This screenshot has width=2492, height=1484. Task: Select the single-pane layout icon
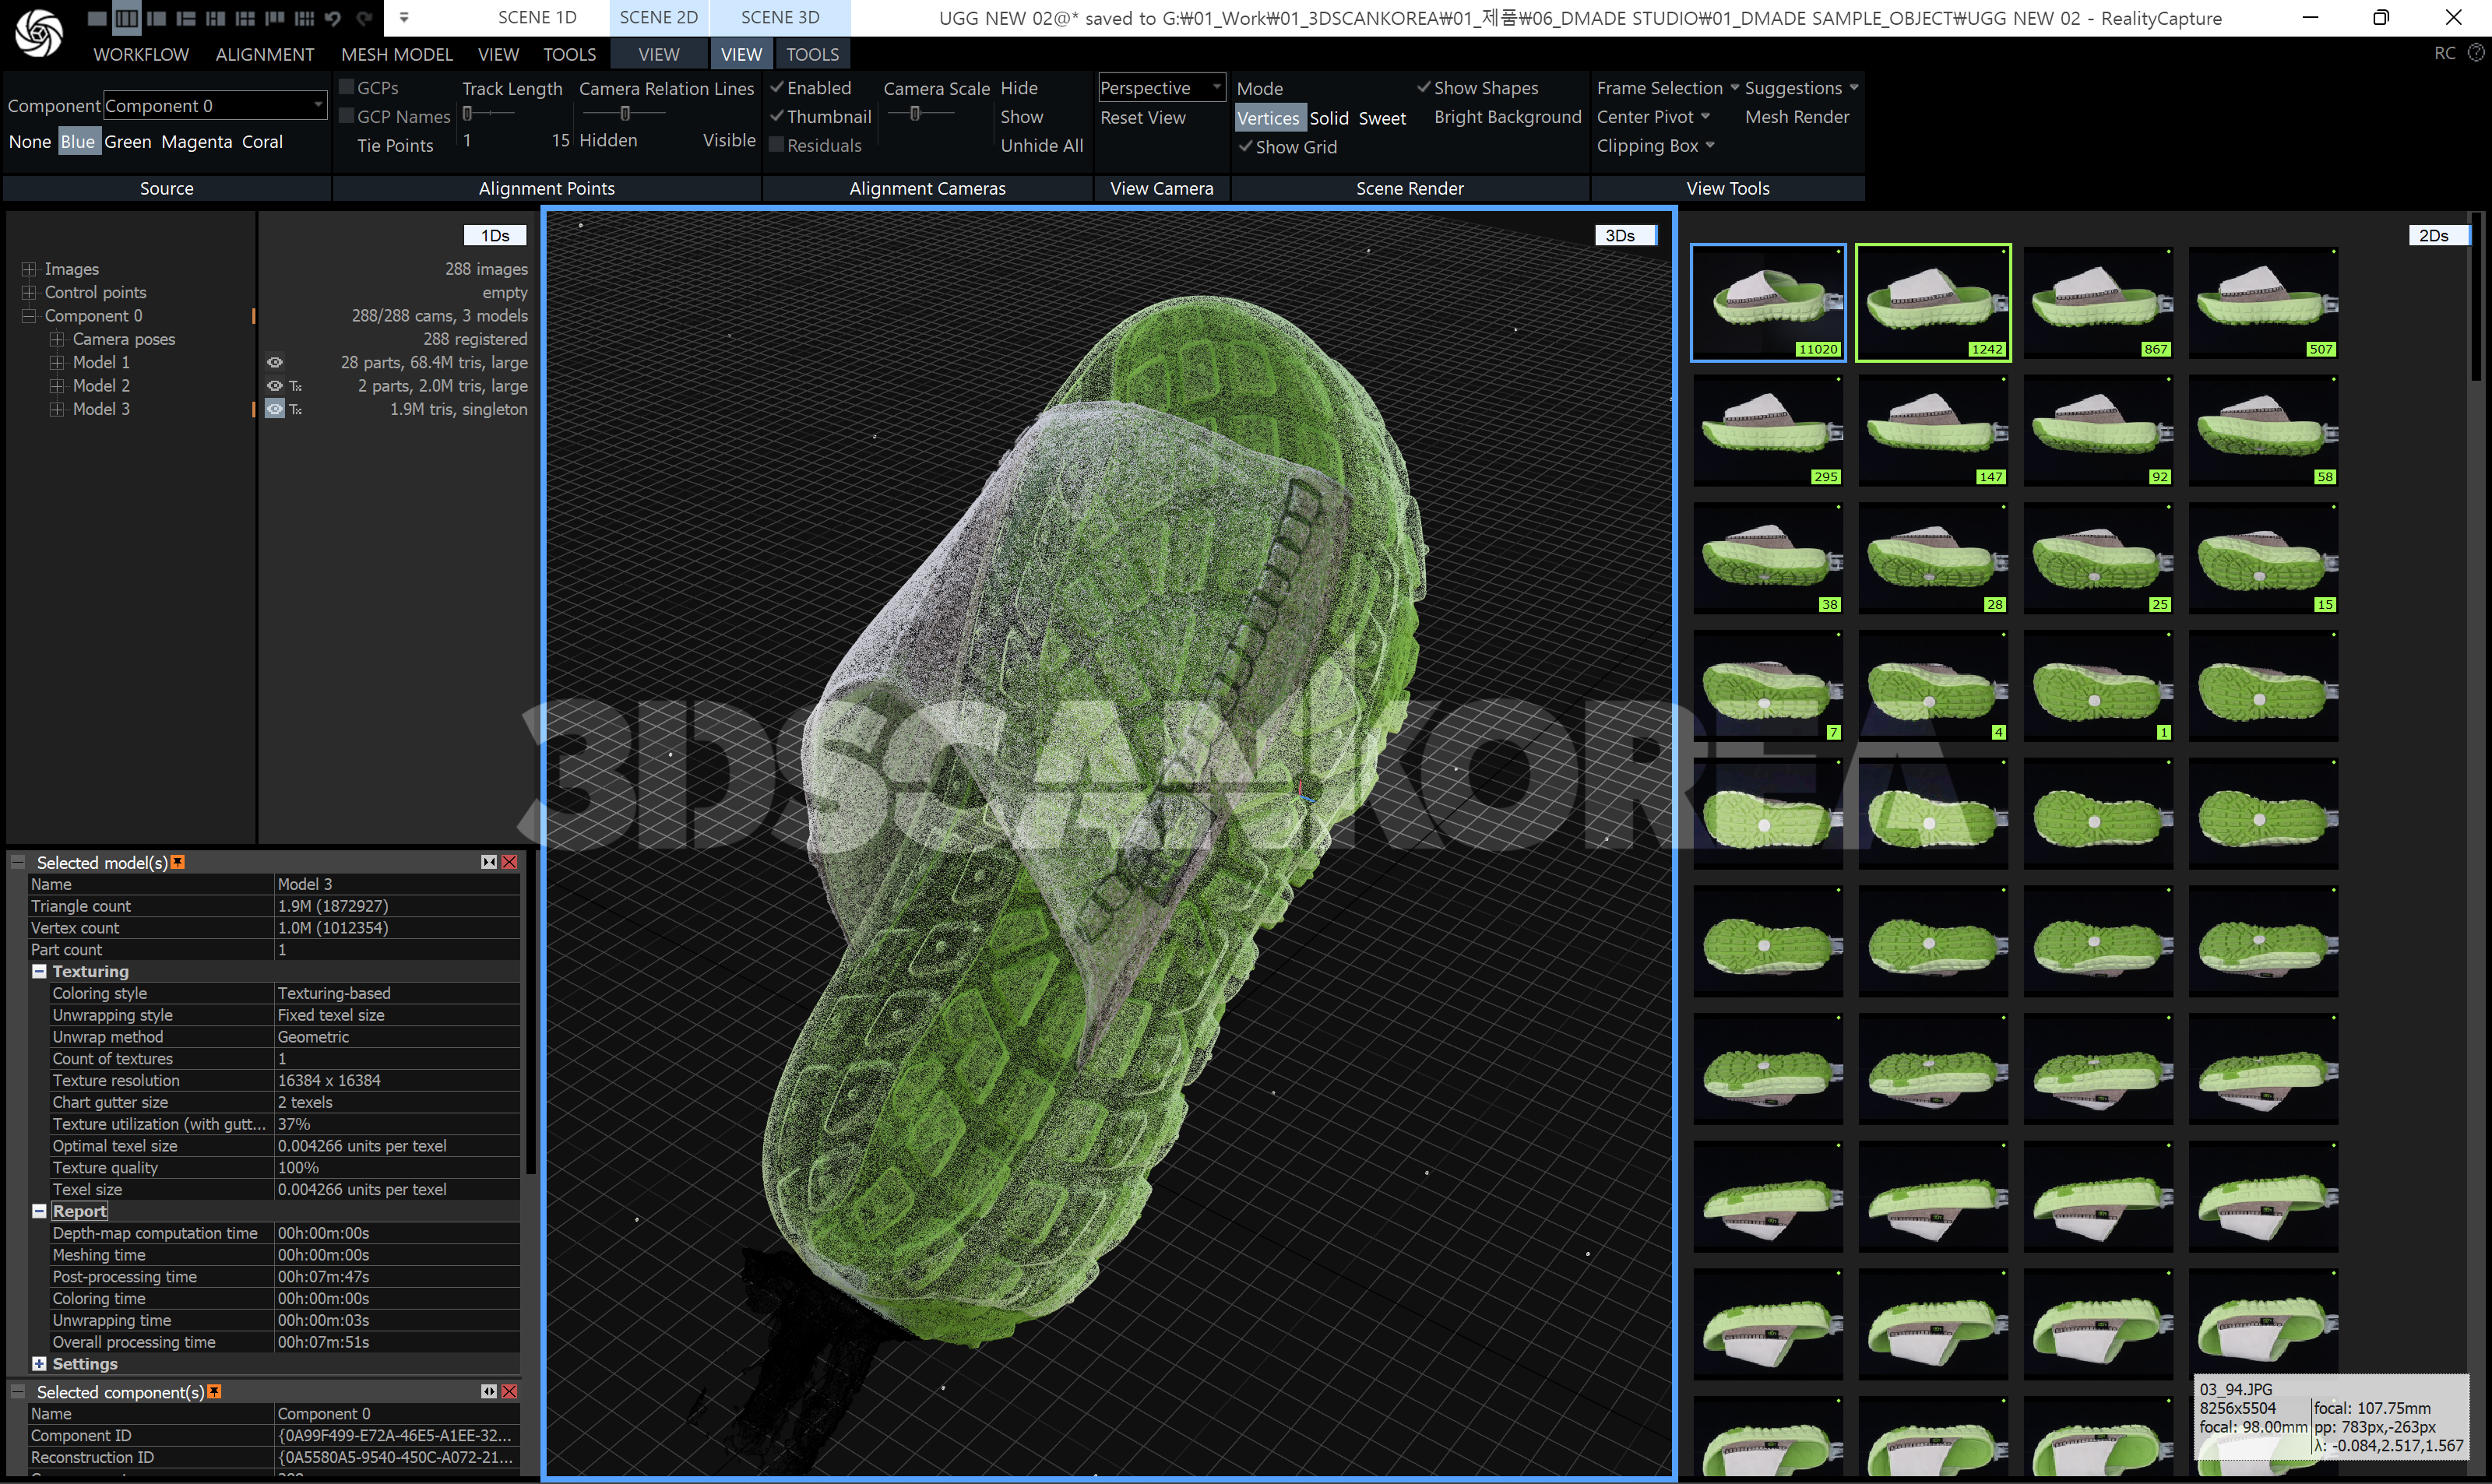[x=97, y=18]
